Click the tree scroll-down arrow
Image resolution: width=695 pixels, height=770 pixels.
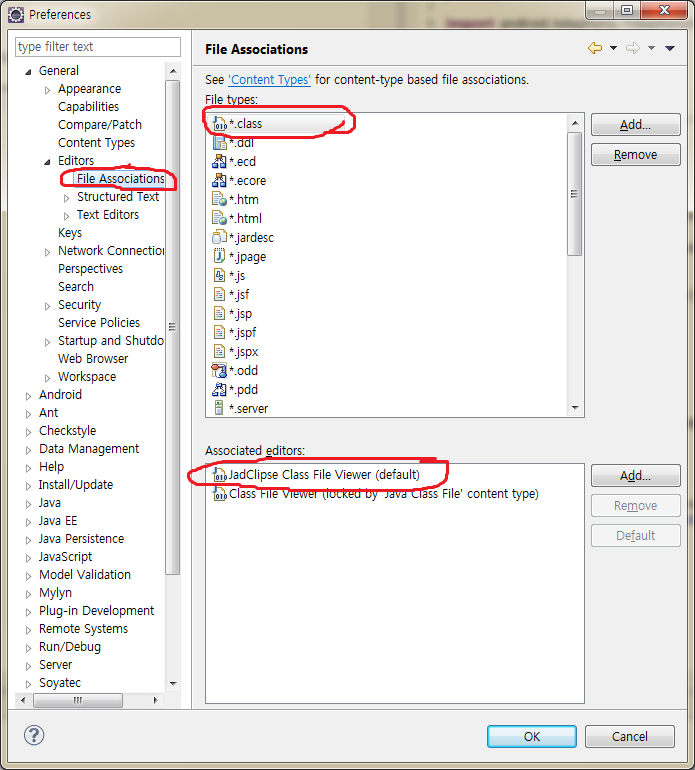click(x=173, y=684)
